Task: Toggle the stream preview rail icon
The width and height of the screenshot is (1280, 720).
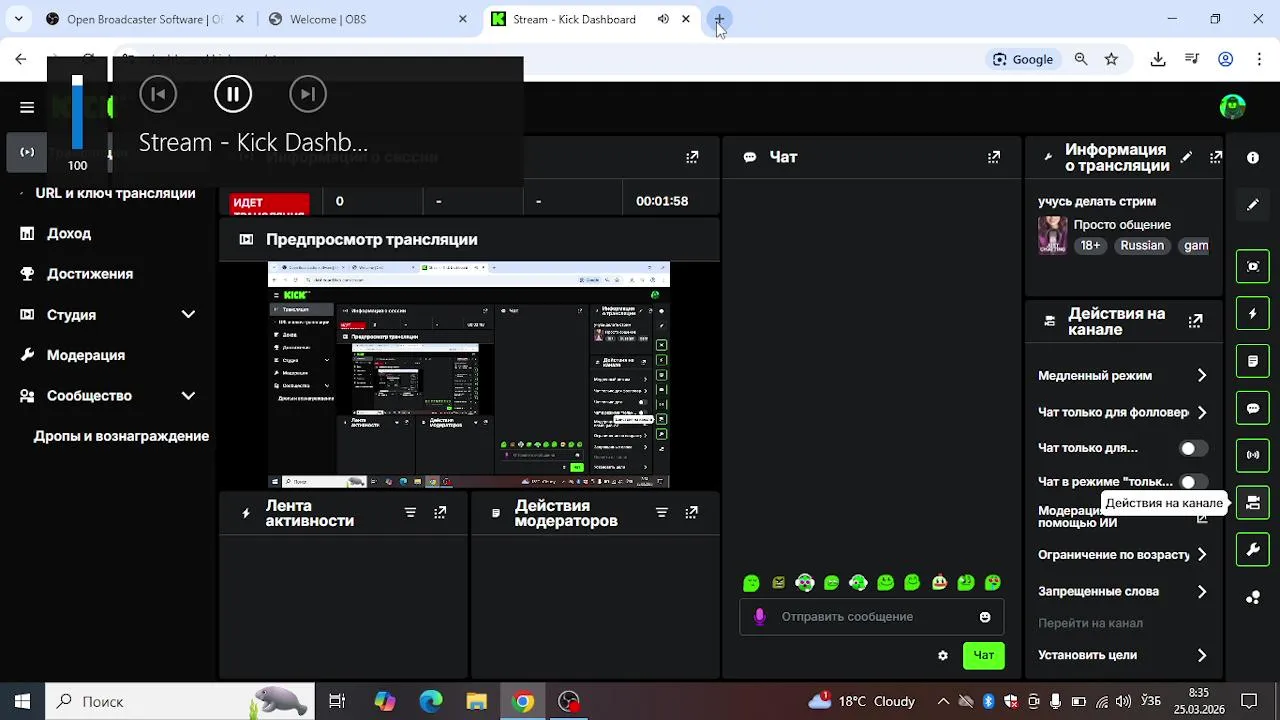Action: coord(1253,266)
